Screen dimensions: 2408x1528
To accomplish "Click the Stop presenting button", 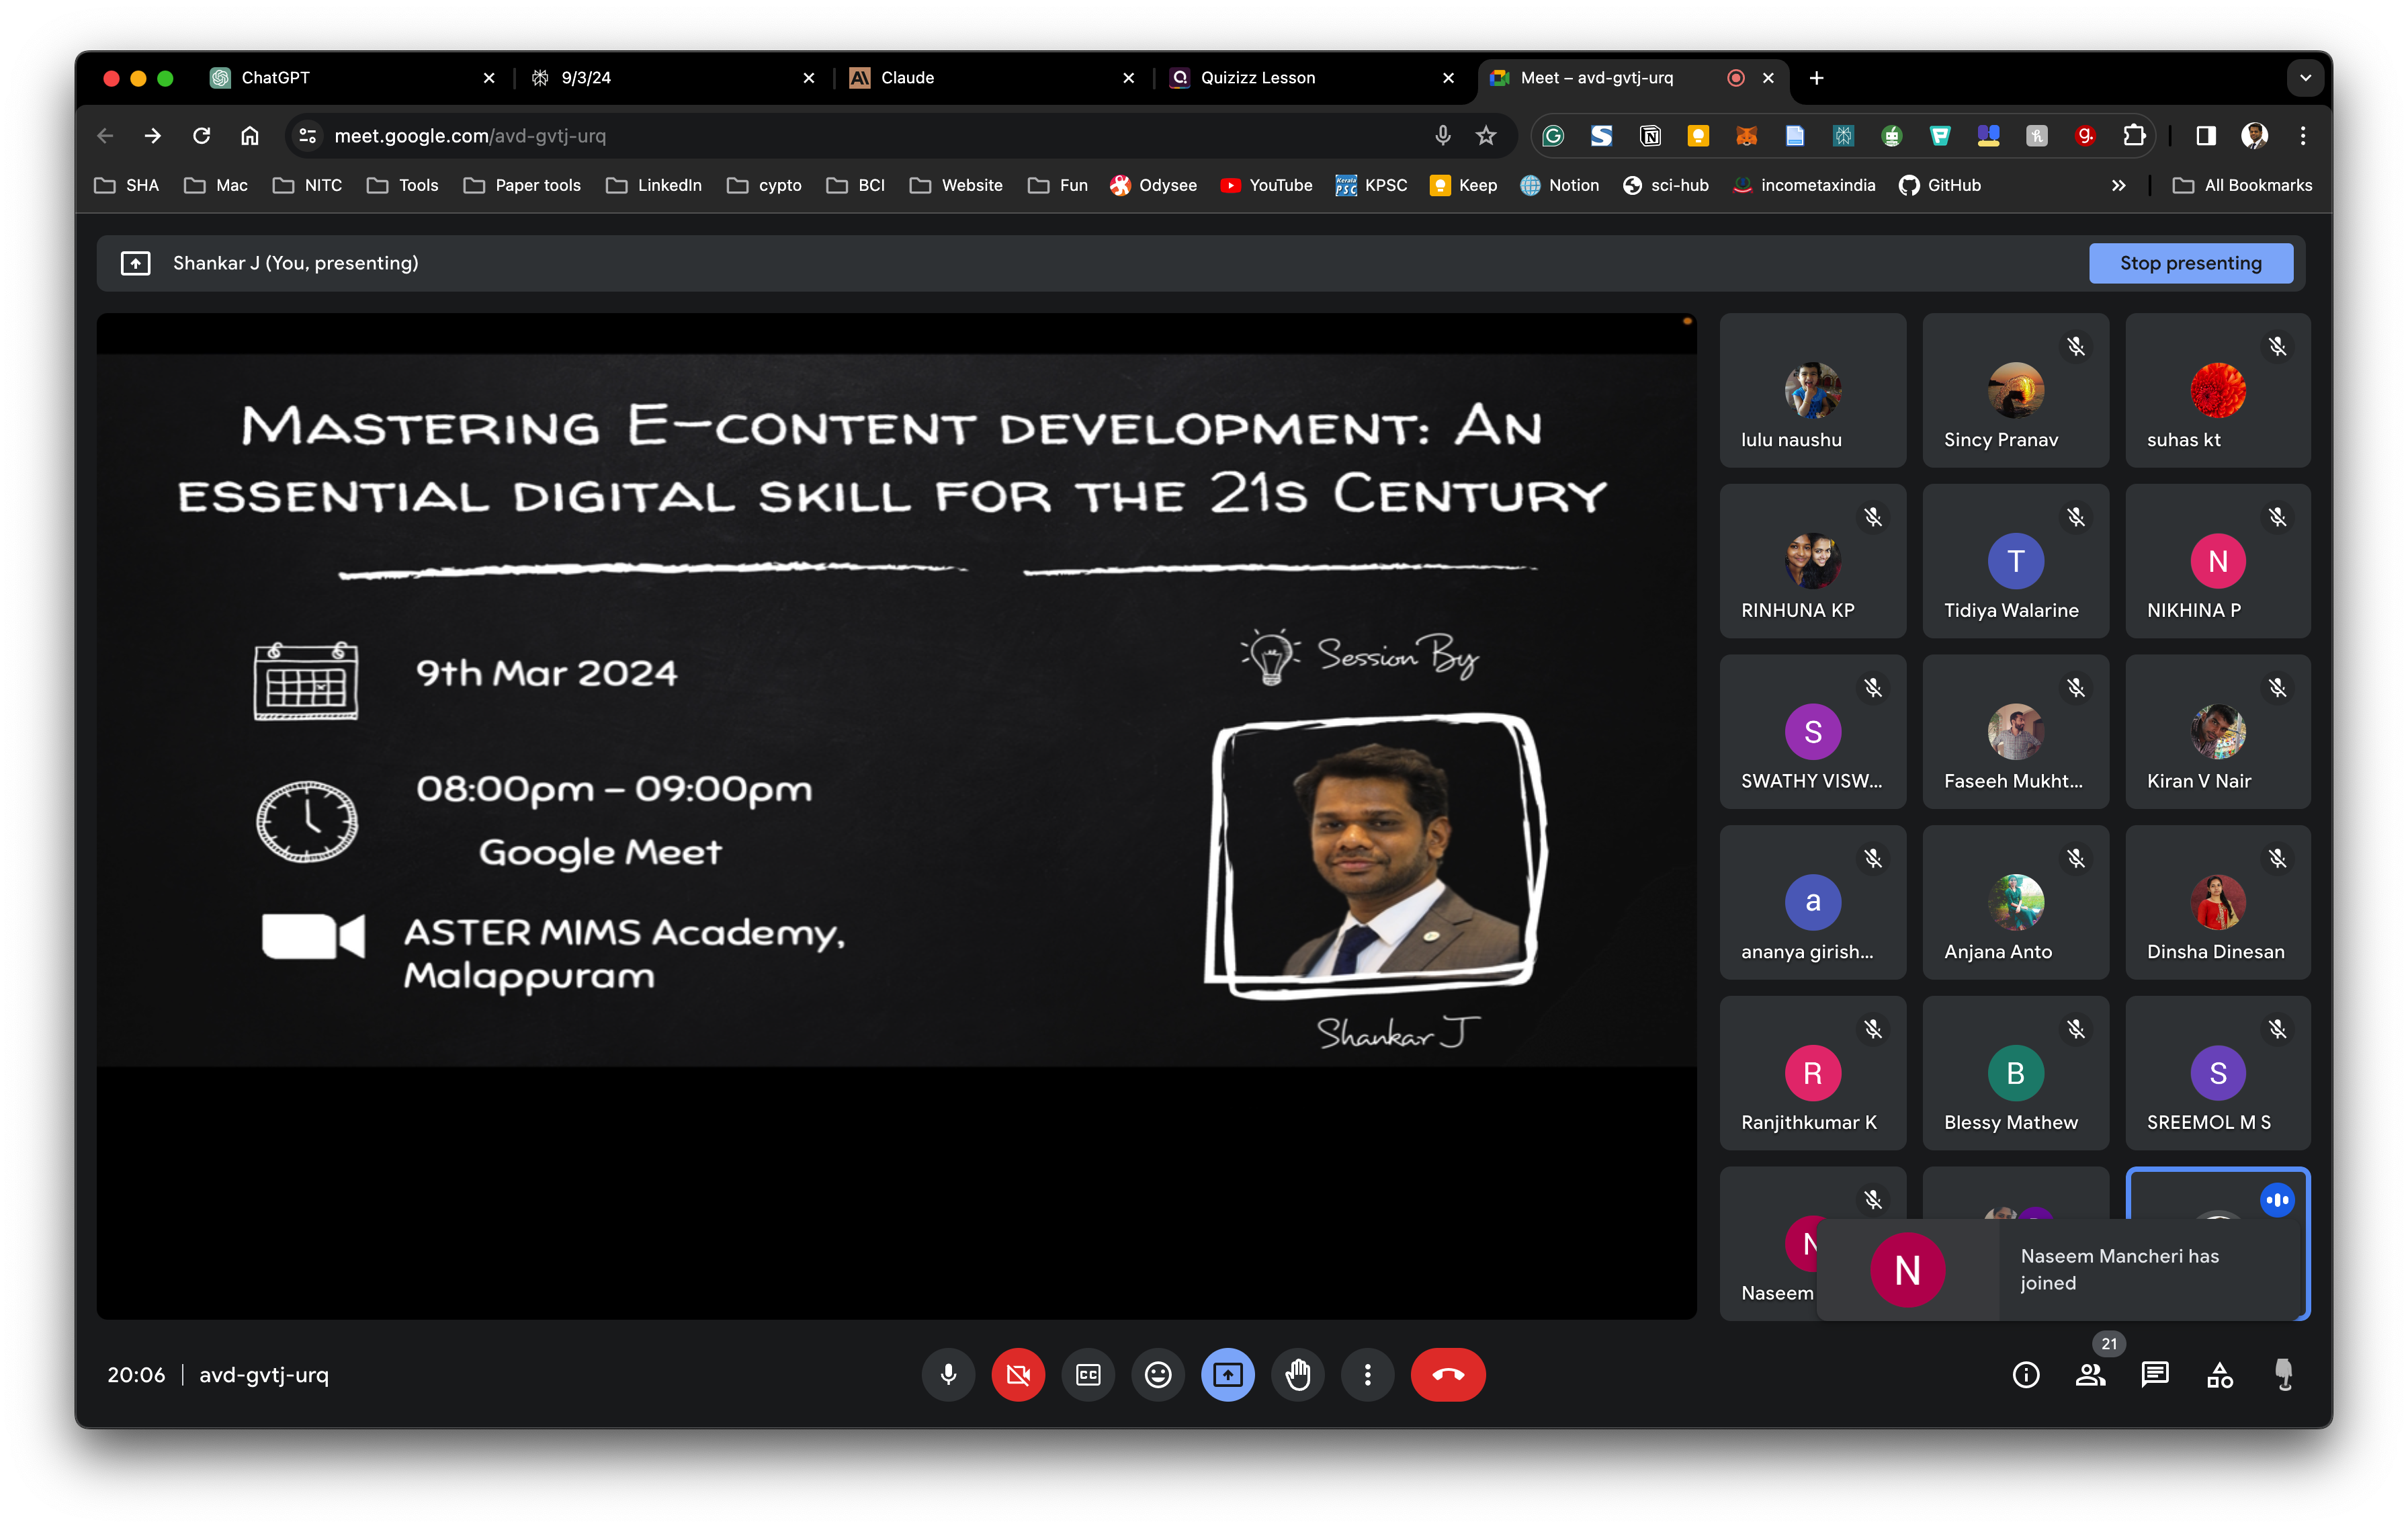I will 2190,263.
